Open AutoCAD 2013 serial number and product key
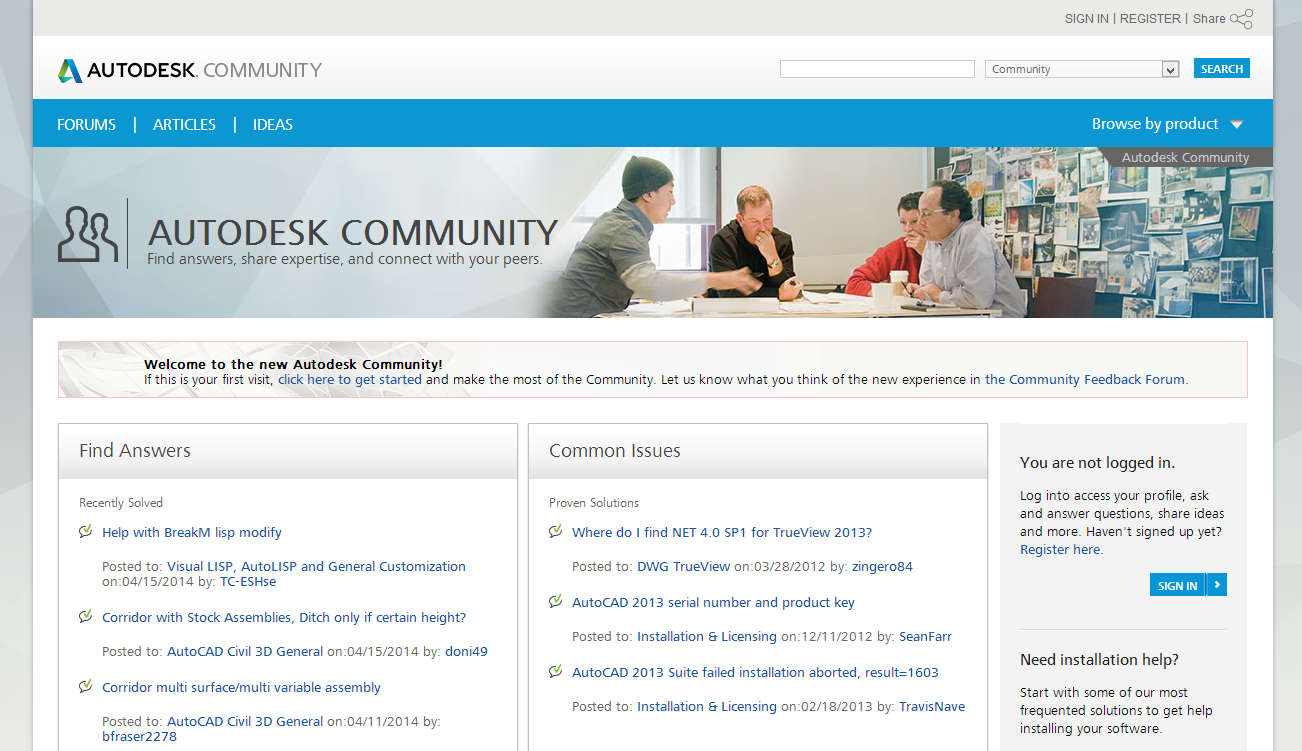This screenshot has height=751, width=1302. coord(713,603)
